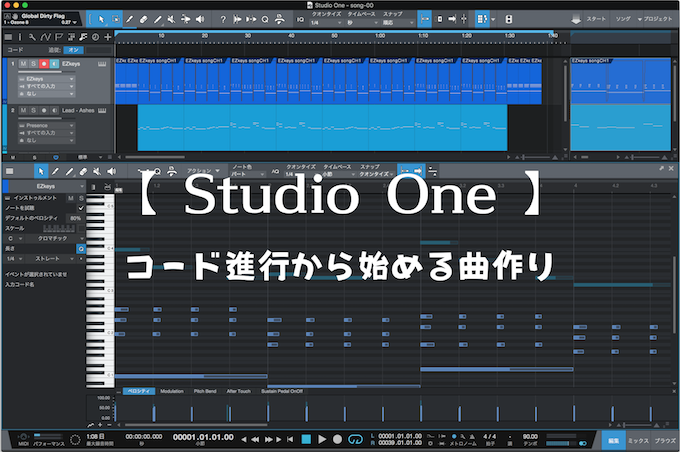Stop playback with the blue Stop button
The image size is (680, 452).
306,439
